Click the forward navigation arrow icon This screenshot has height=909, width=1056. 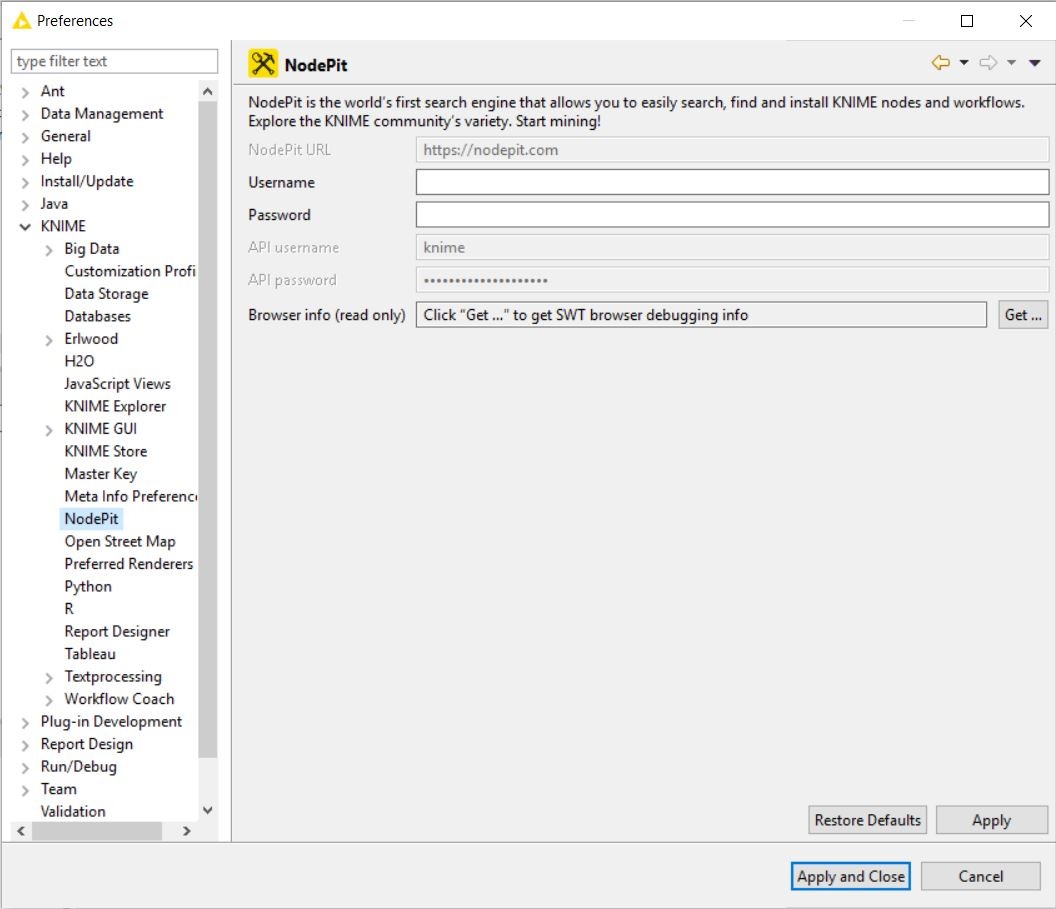(988, 63)
